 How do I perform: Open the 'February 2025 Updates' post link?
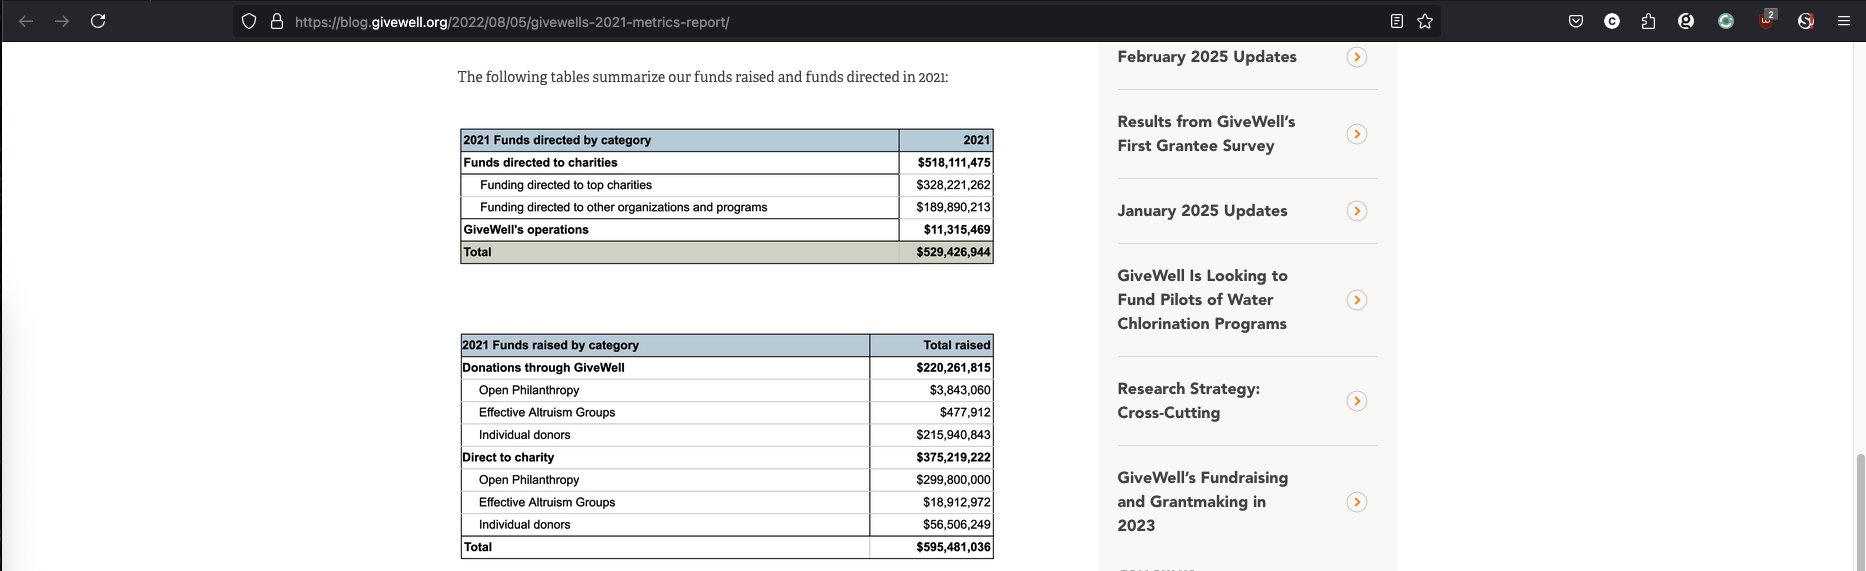click(1207, 57)
